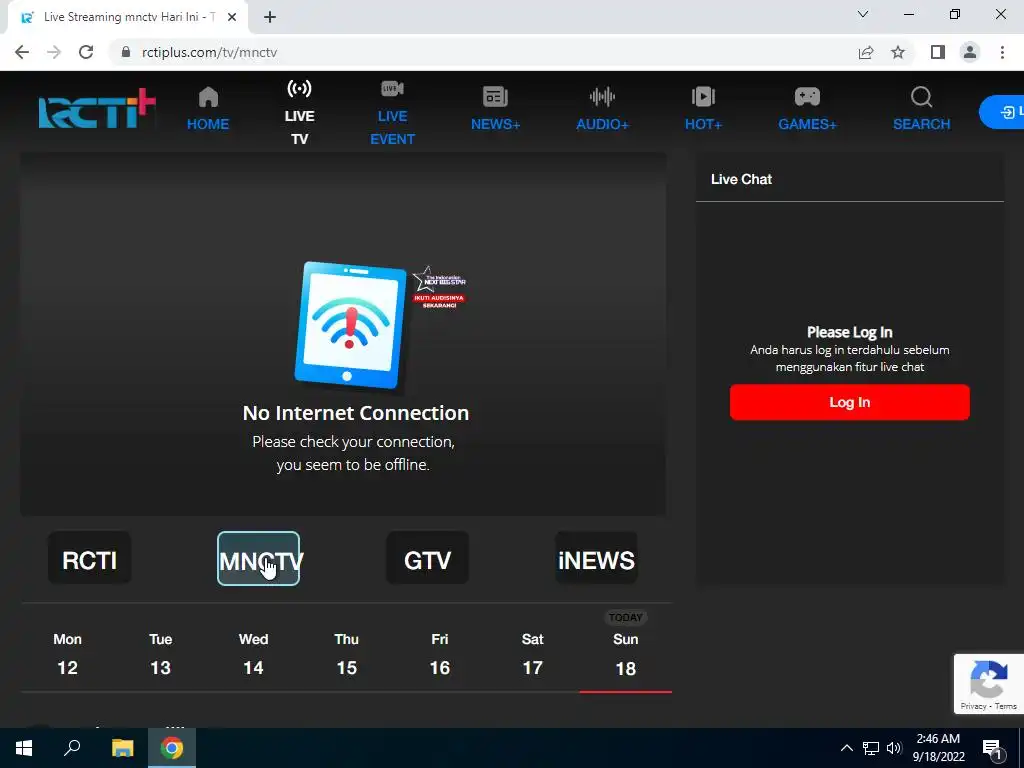The image size is (1024, 768).
Task: Open reCAPTCHA Privacy link
Action: [x=973, y=706]
